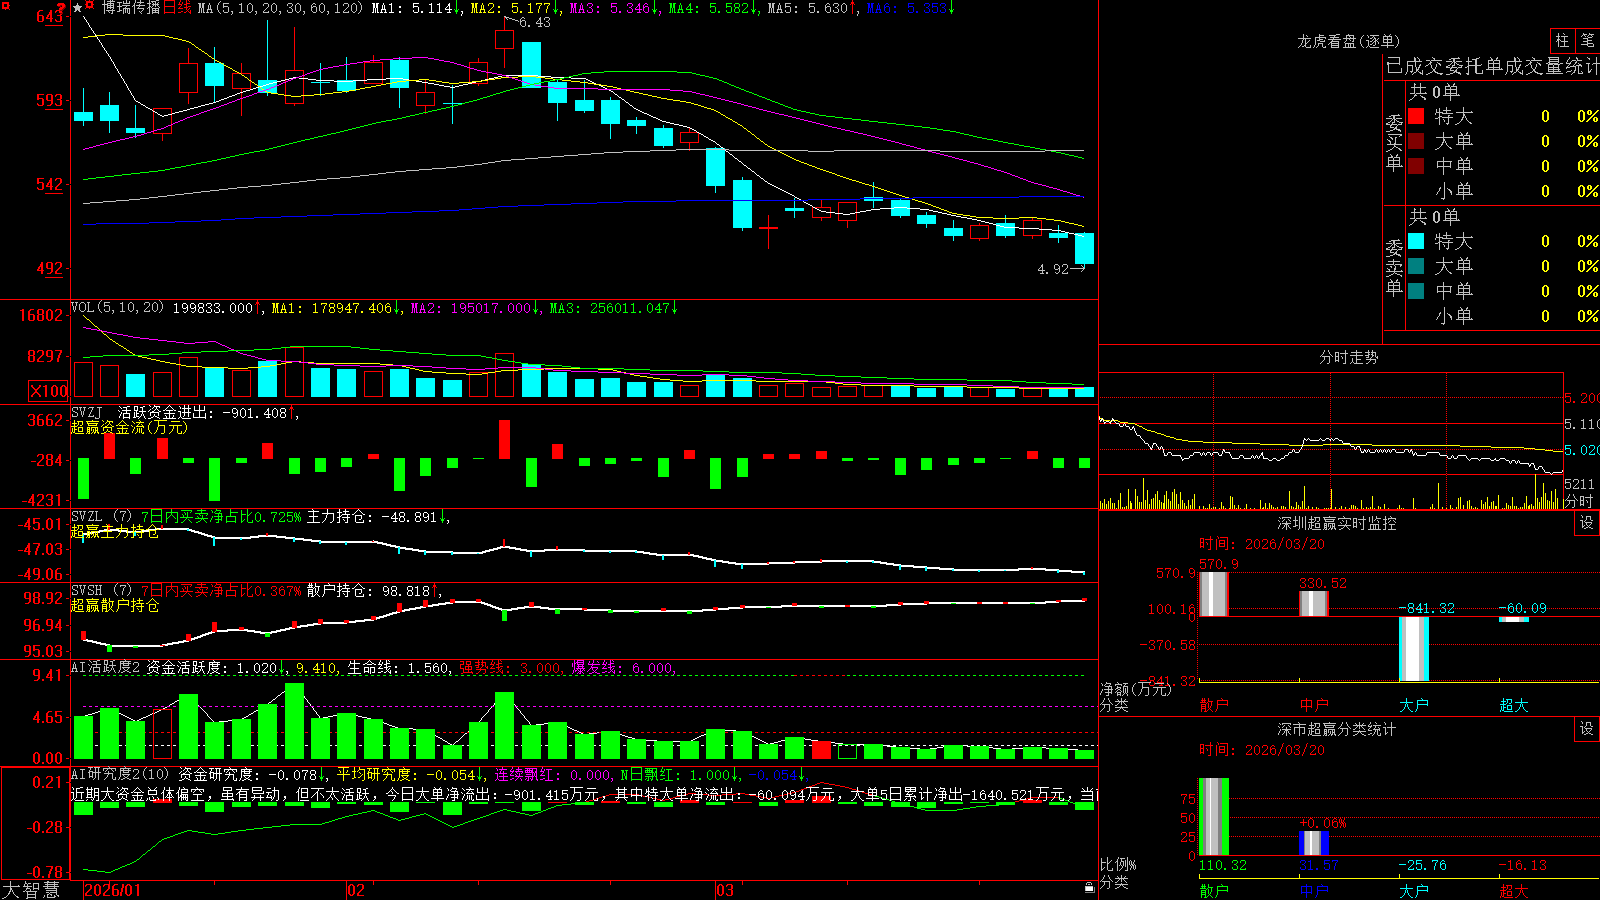Open 设 settings for 深圳超赢实时监控

coord(1587,523)
